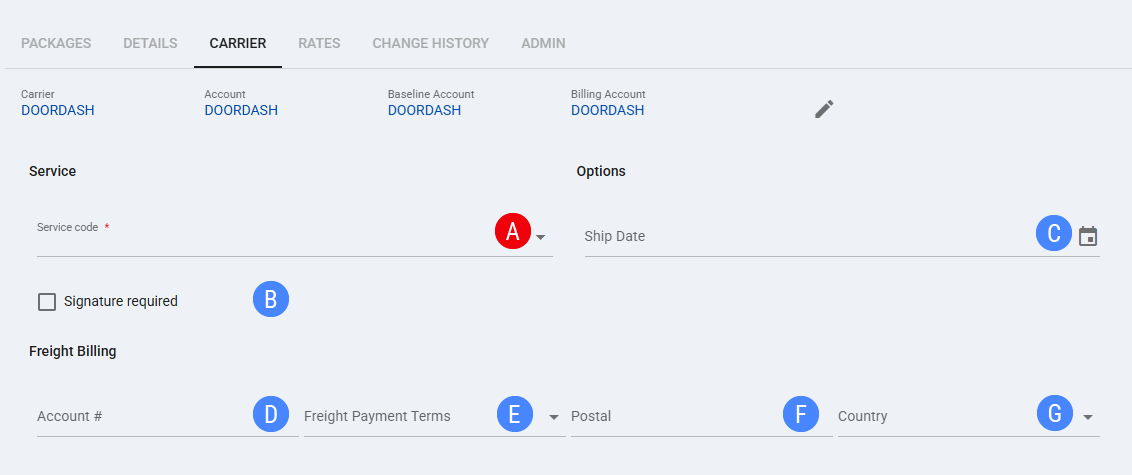Click into the Postal field

702,417
